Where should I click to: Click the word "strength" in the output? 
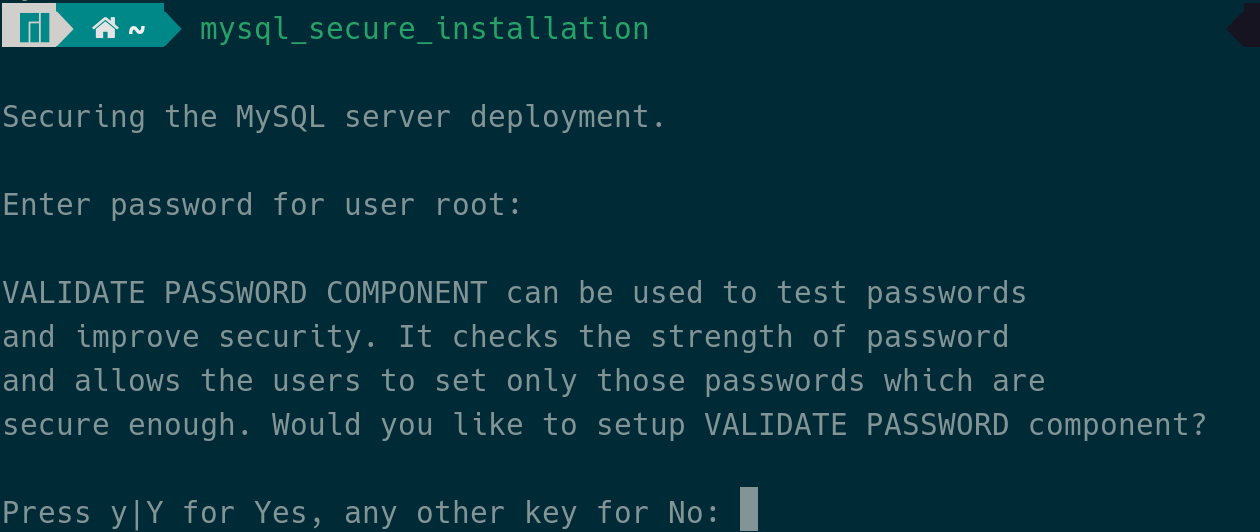click(x=721, y=337)
